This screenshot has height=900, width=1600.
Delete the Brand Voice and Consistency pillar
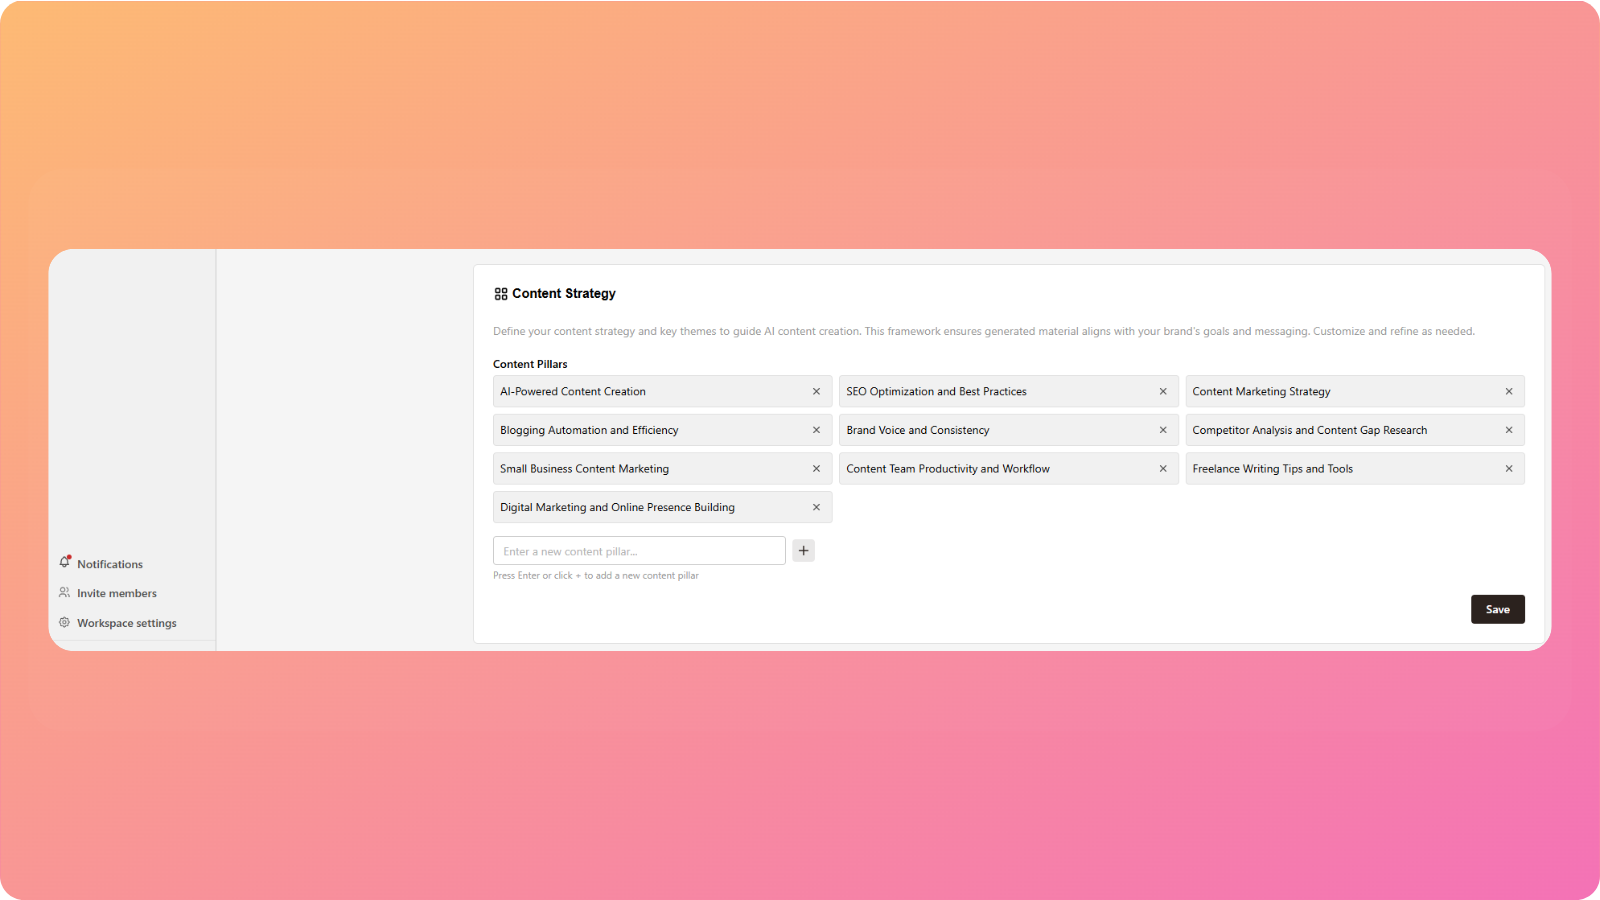pyautogui.click(x=1162, y=430)
